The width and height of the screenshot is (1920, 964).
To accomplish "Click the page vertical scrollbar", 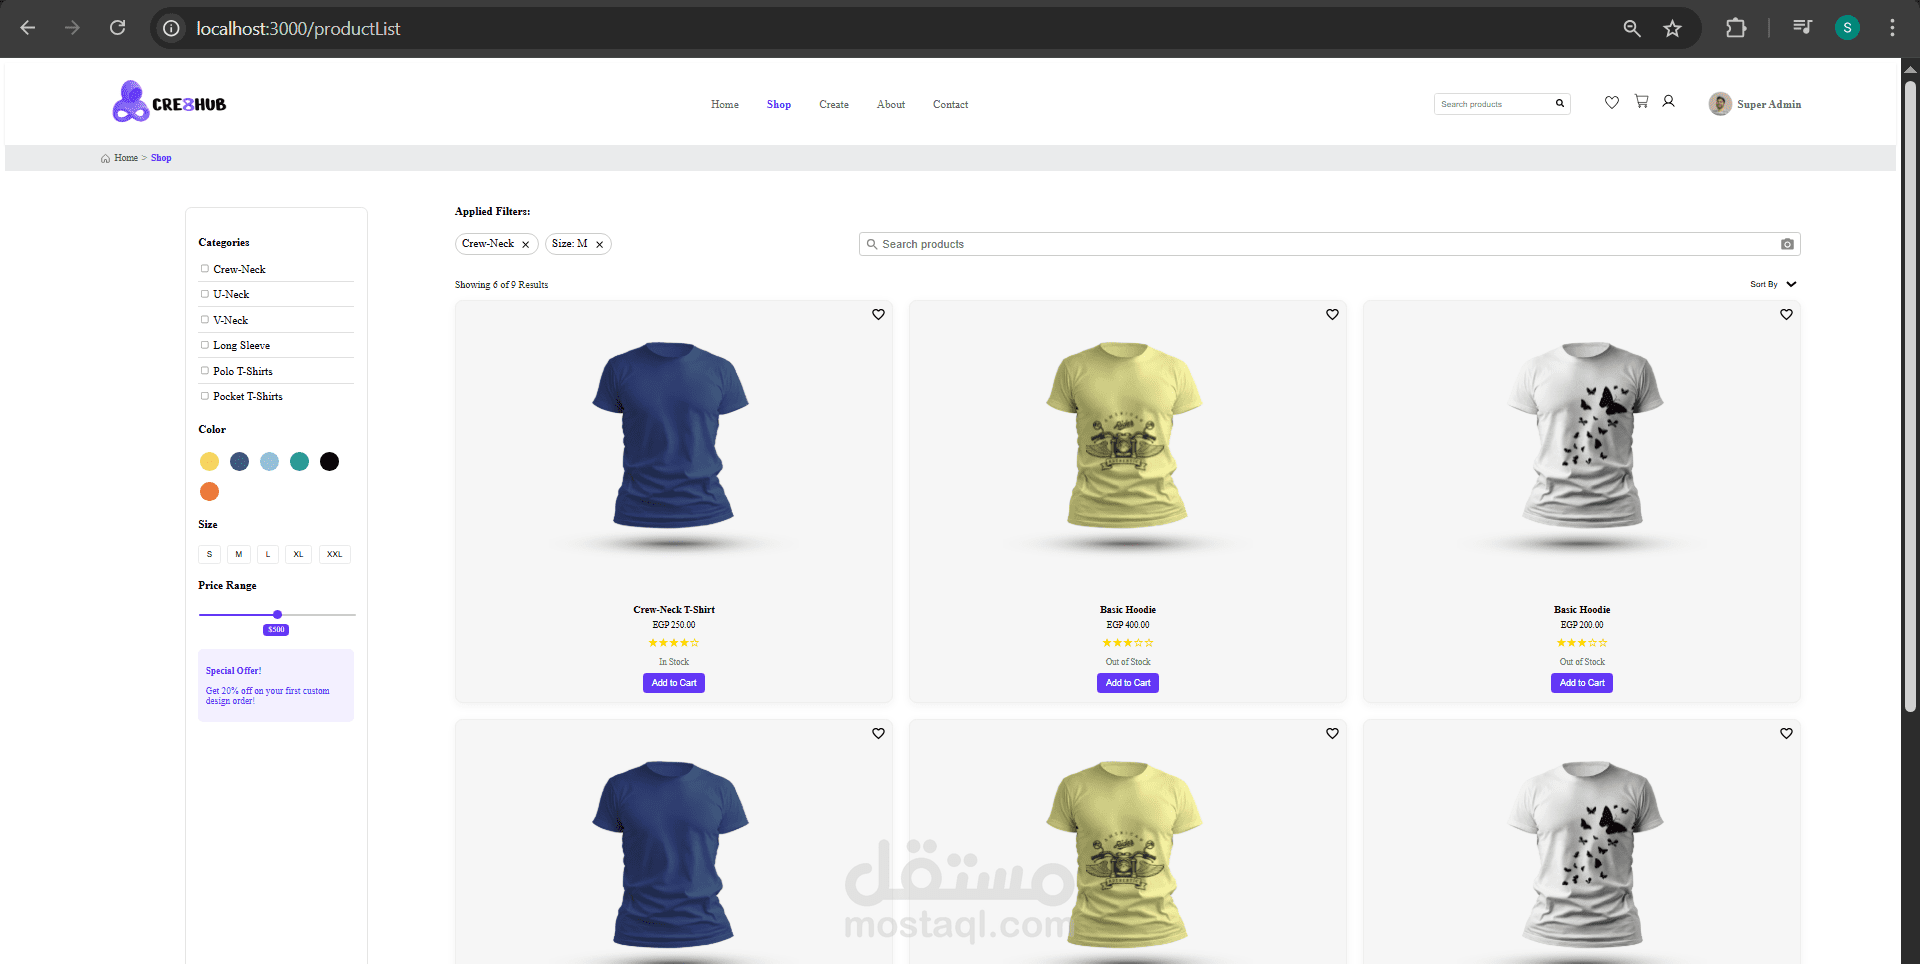I will (x=1910, y=396).
